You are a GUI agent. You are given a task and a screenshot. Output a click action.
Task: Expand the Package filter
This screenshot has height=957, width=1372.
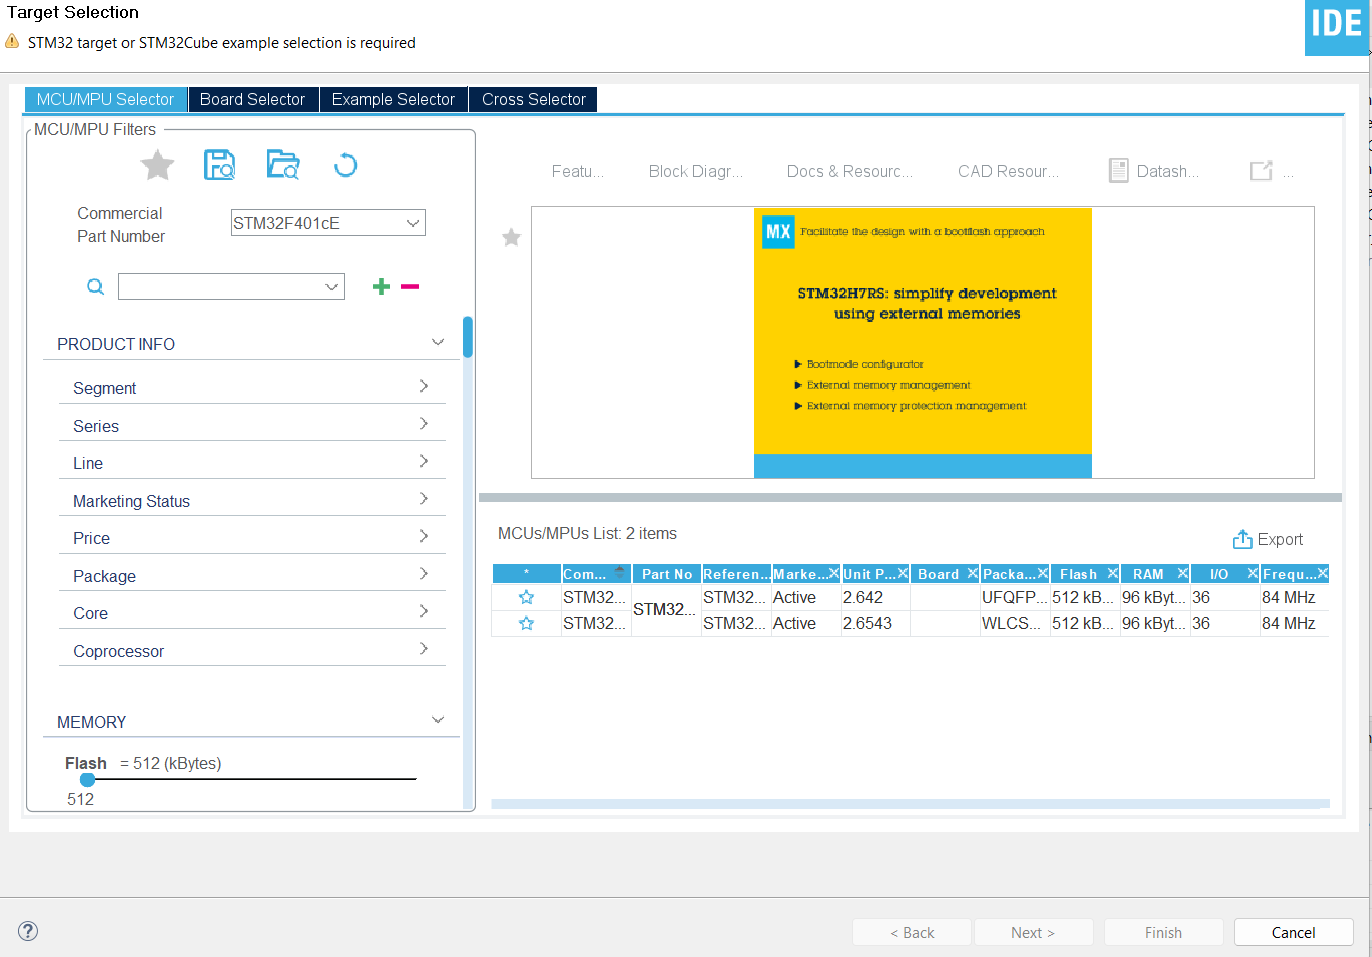point(424,573)
